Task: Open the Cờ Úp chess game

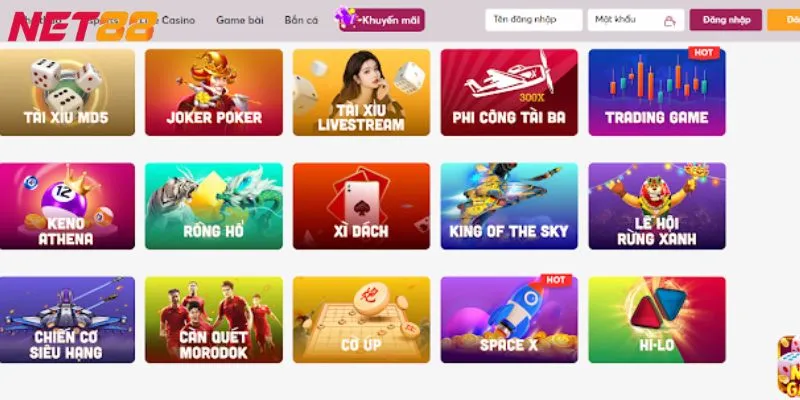Action: [362, 320]
